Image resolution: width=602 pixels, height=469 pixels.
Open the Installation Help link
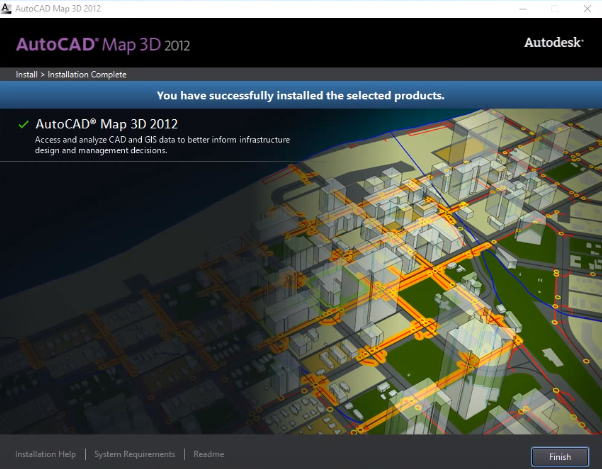point(46,454)
